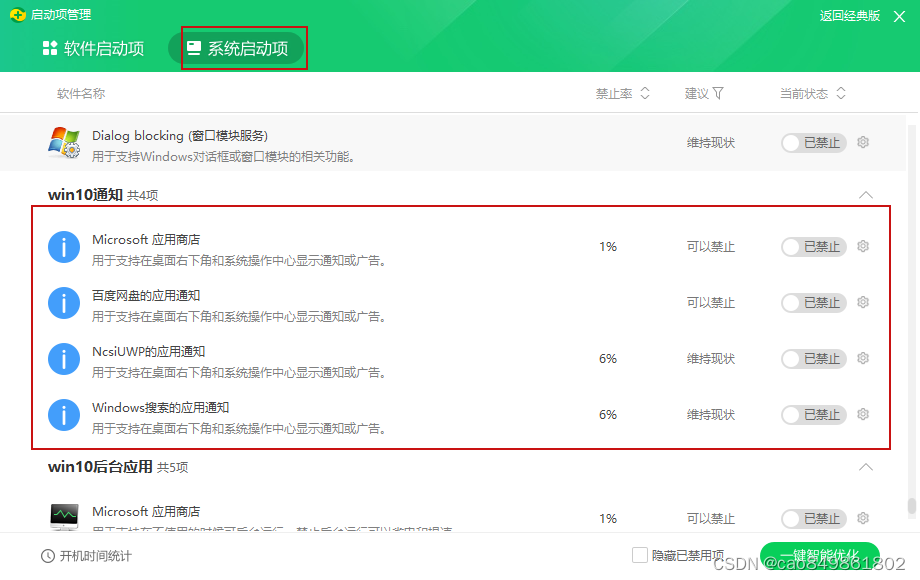Viewport: 920px width, 580px height.
Task: Click the 360 logo icon in title bar
Action: pos(18,15)
